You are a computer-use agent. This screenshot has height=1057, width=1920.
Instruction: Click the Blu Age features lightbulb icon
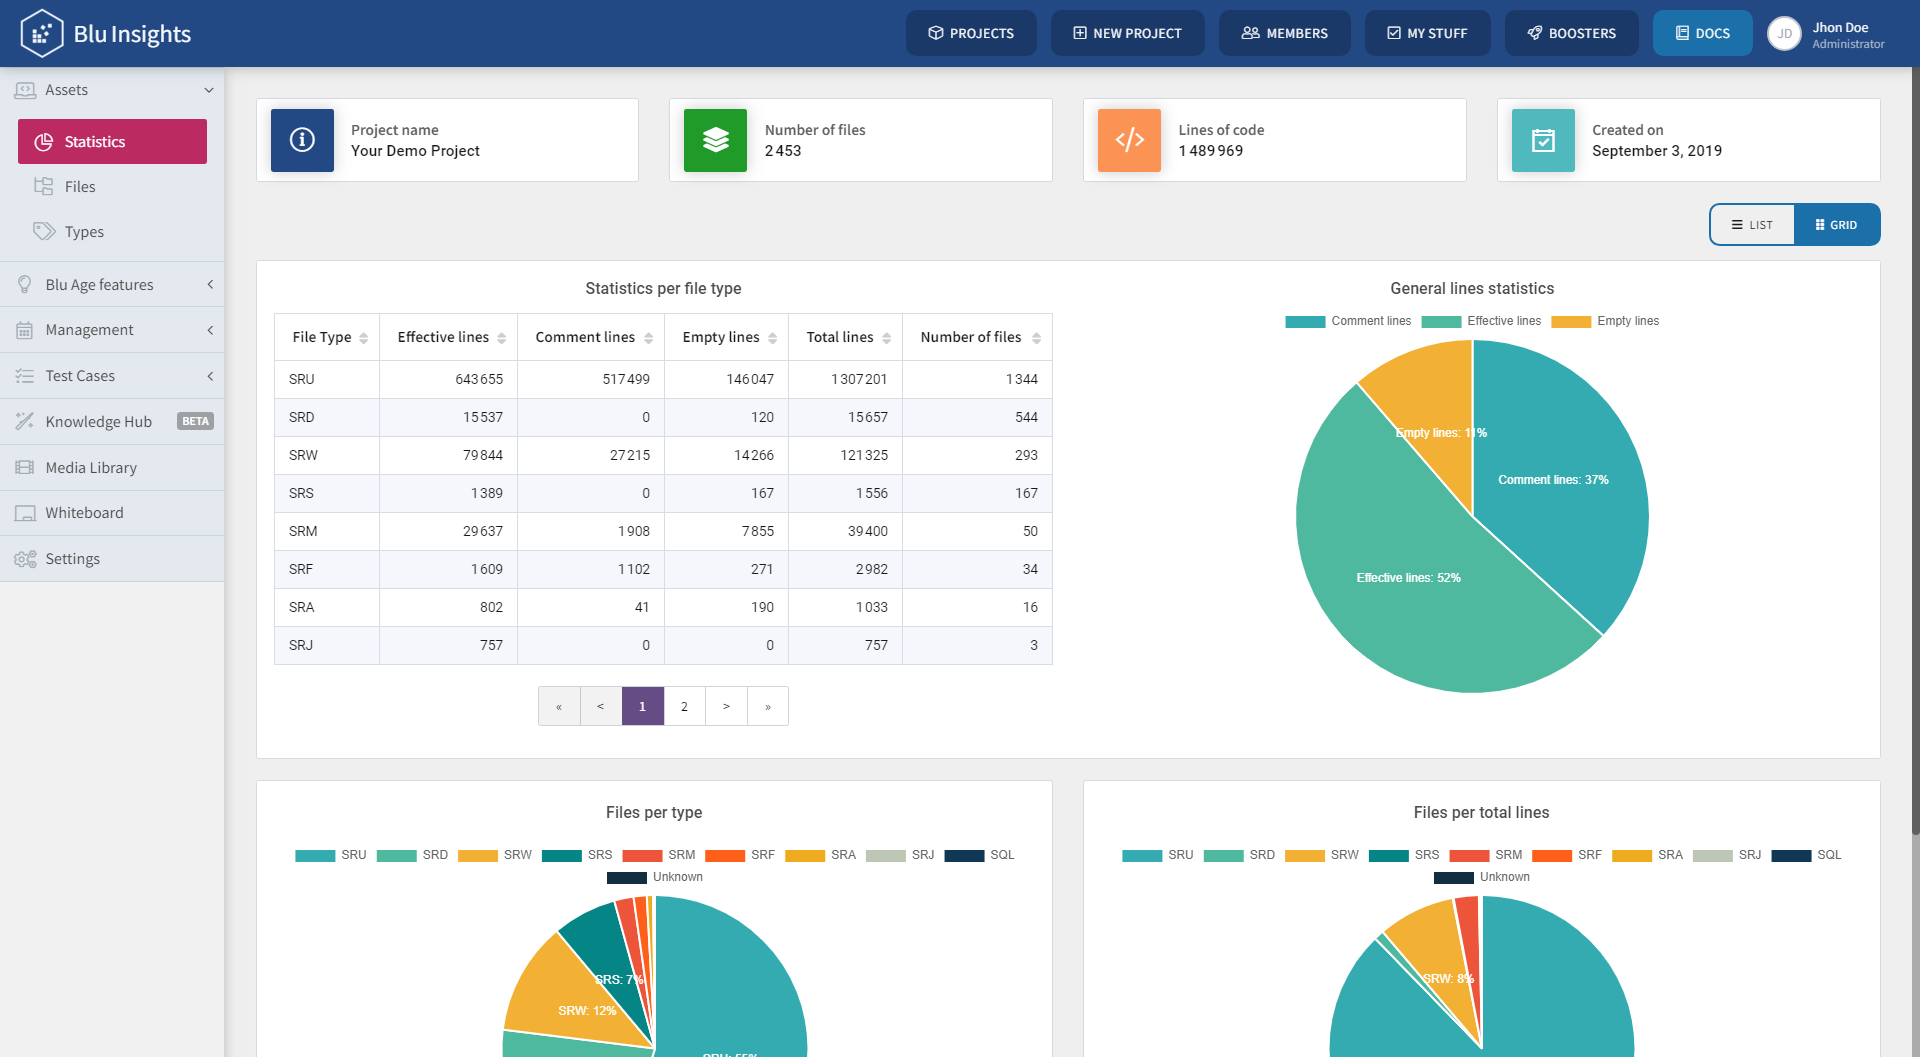coord(25,285)
